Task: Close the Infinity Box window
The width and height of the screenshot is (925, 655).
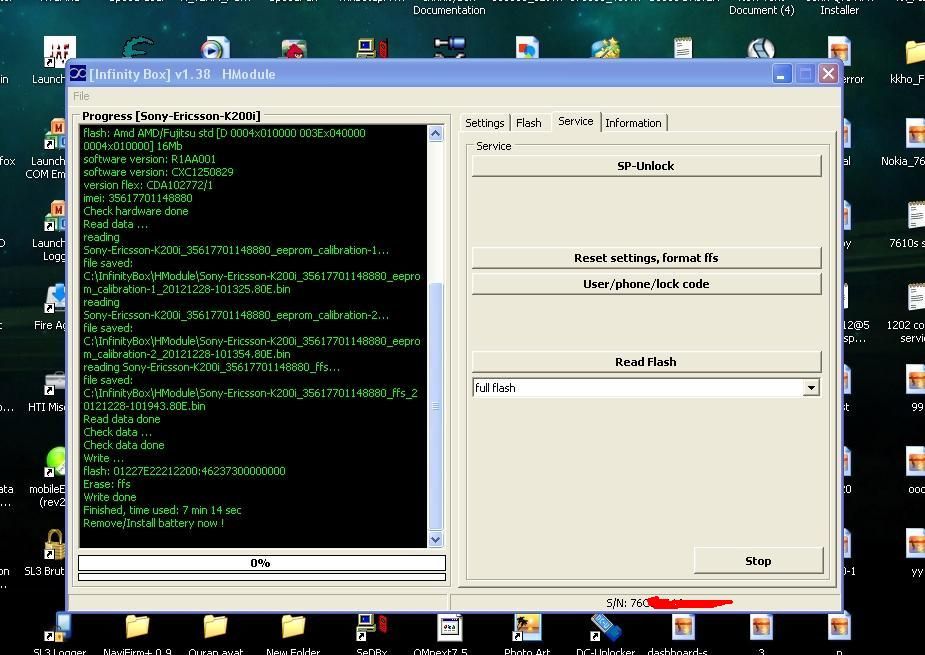Action: coord(828,74)
